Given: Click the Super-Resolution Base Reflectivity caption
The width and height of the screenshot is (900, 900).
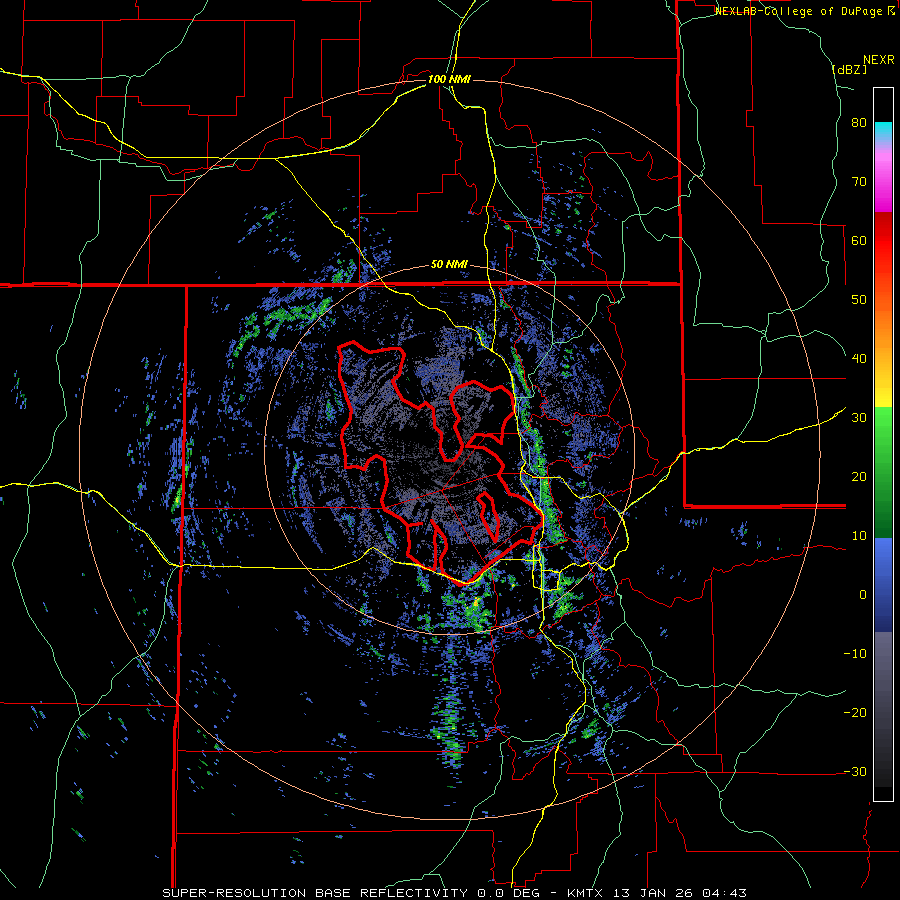Looking at the screenshot, I should [454, 893].
